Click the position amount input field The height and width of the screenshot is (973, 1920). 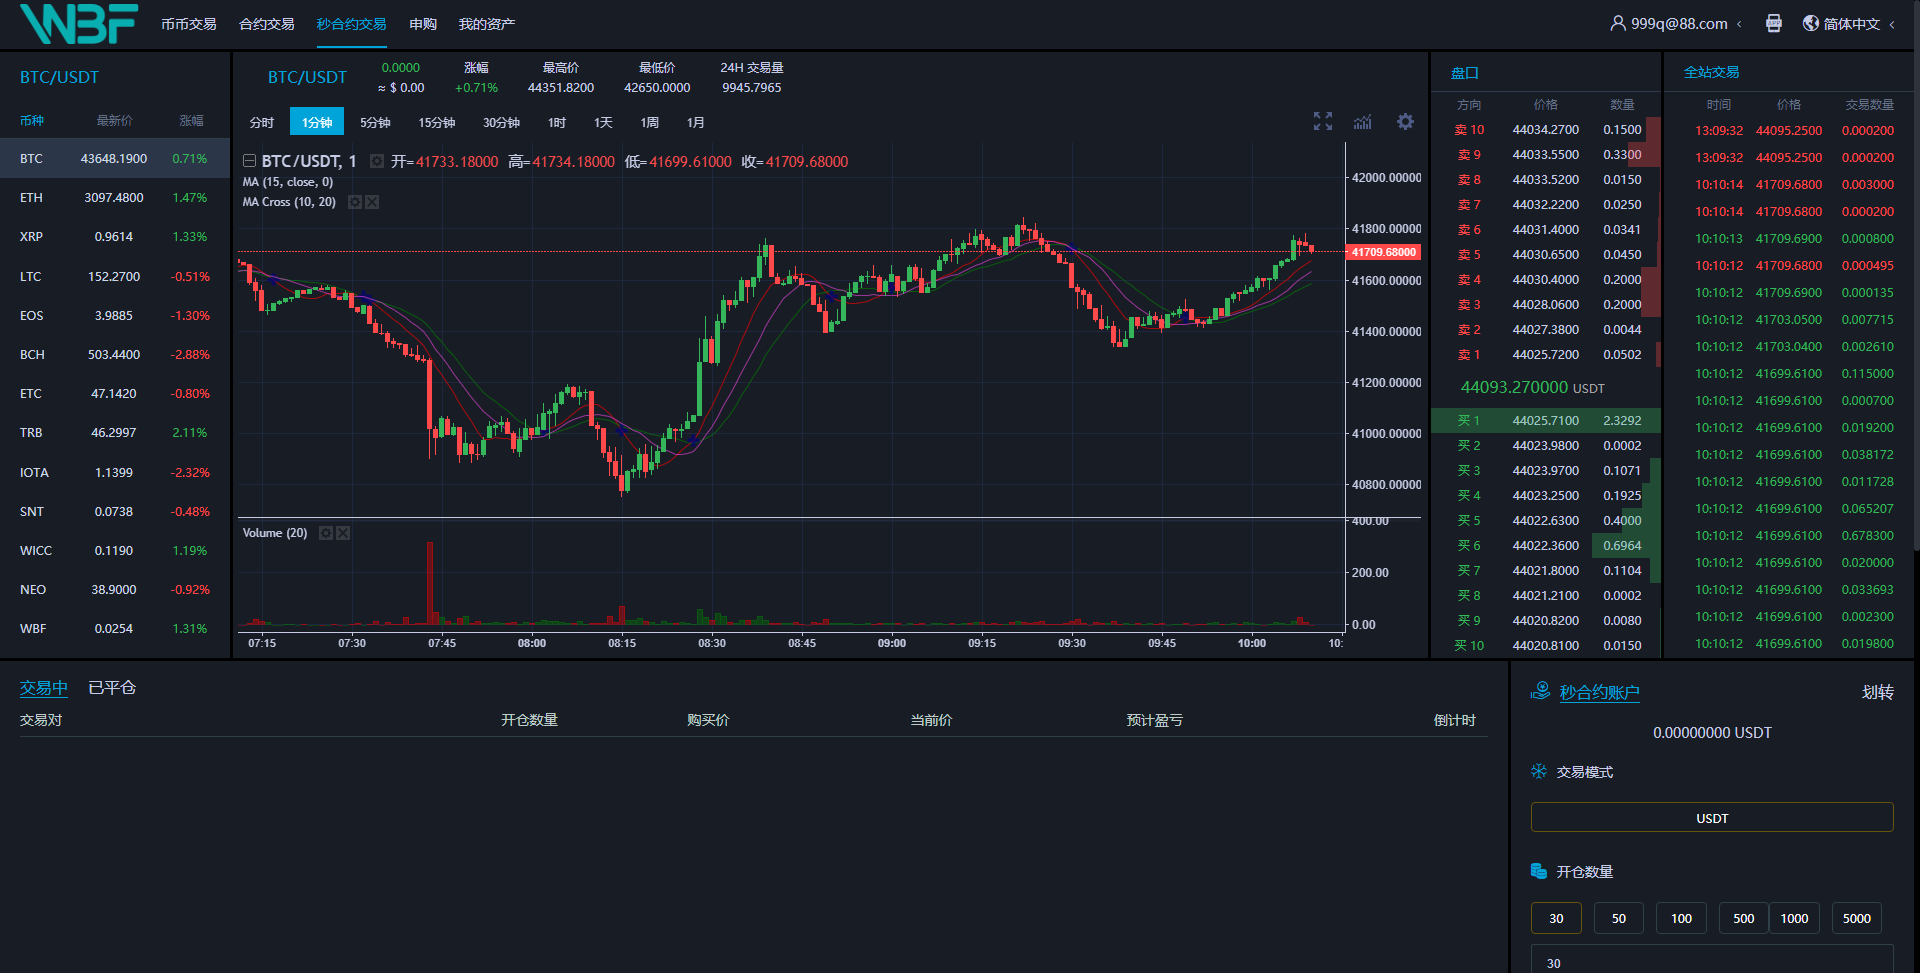pyautogui.click(x=1711, y=962)
